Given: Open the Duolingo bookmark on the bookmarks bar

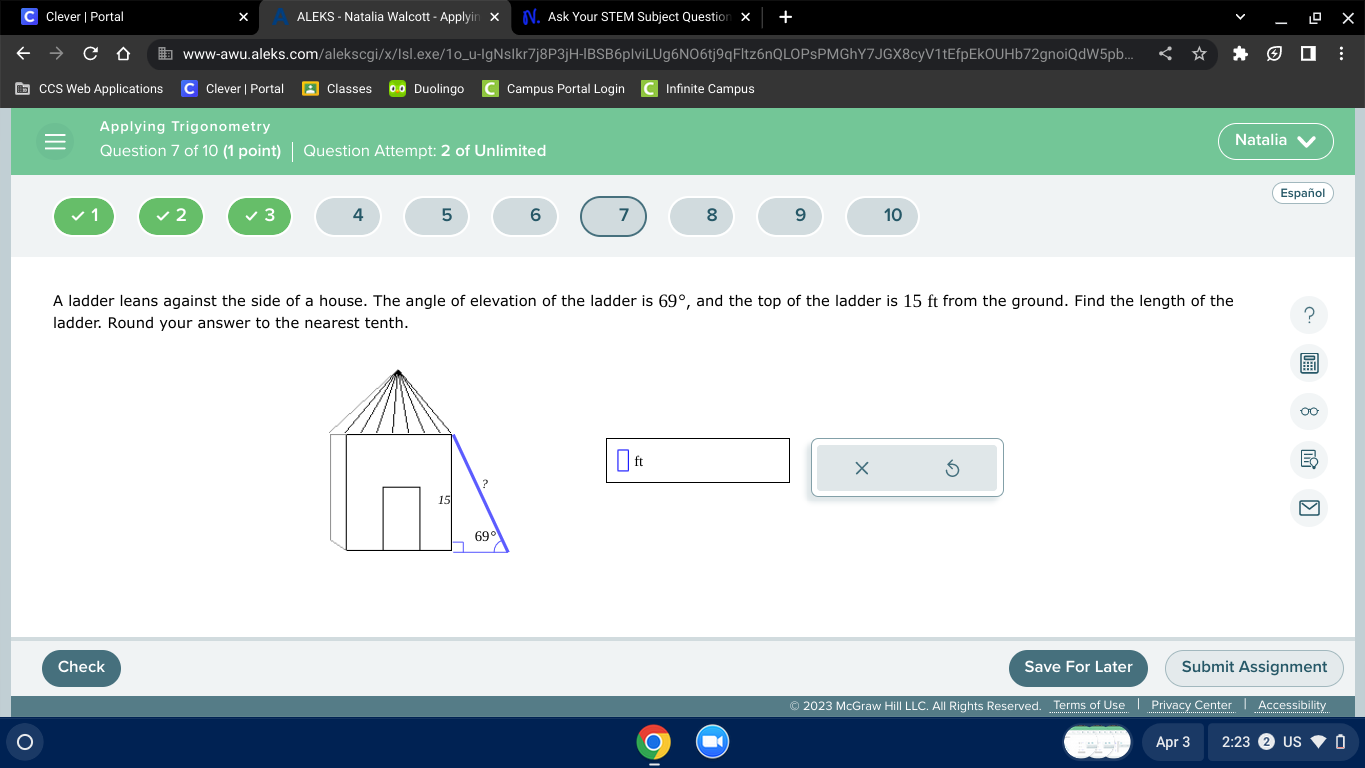Looking at the screenshot, I should (x=426, y=88).
